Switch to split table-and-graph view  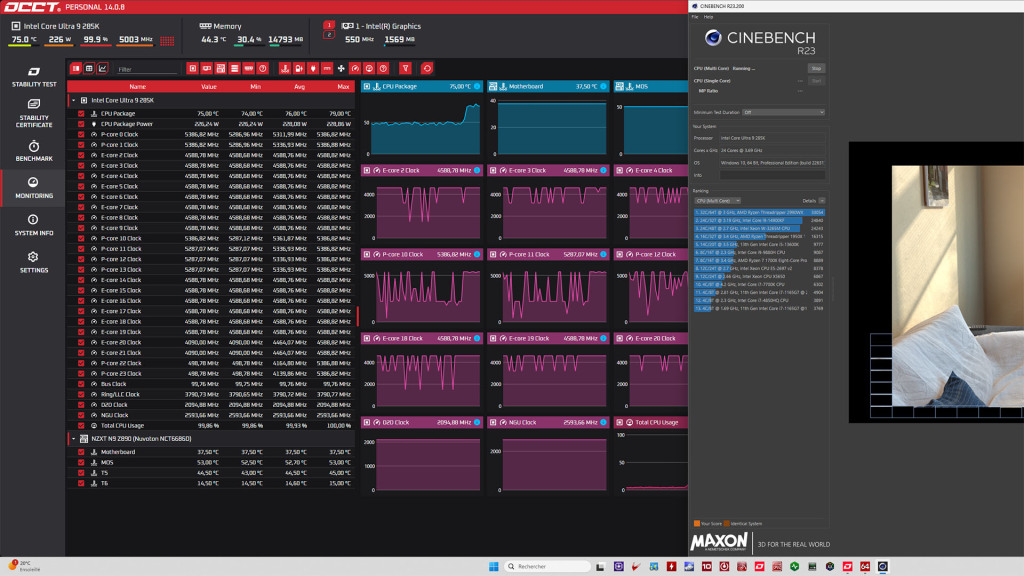(x=76, y=69)
